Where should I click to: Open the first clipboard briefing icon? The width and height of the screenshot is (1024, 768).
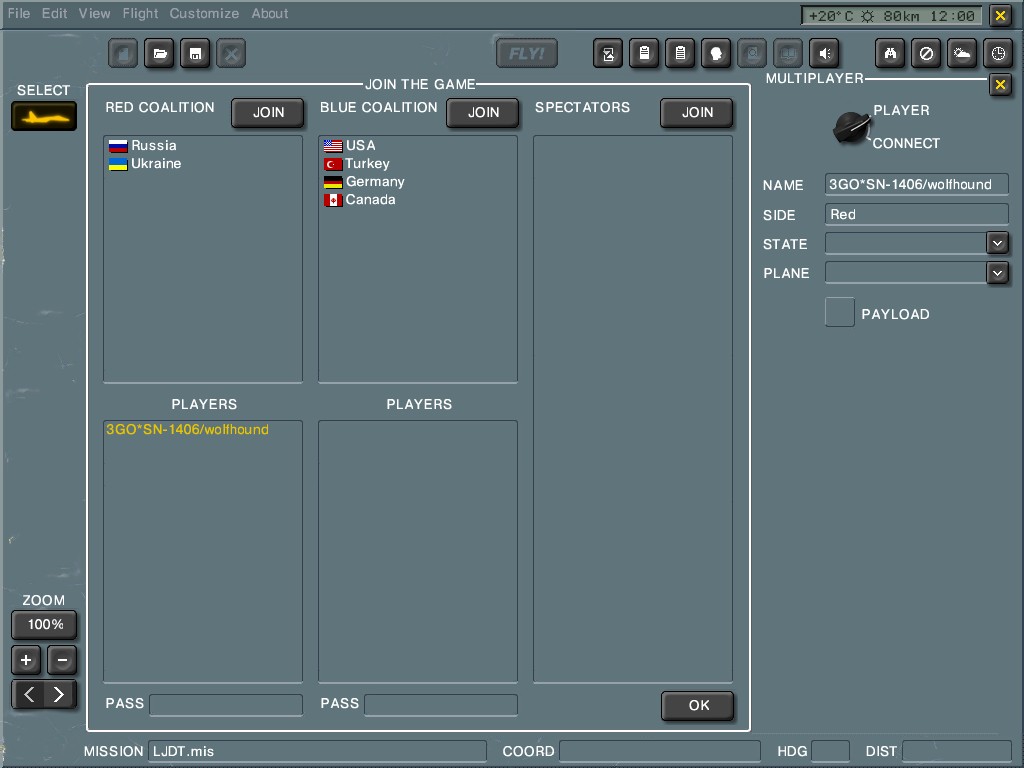coord(644,54)
